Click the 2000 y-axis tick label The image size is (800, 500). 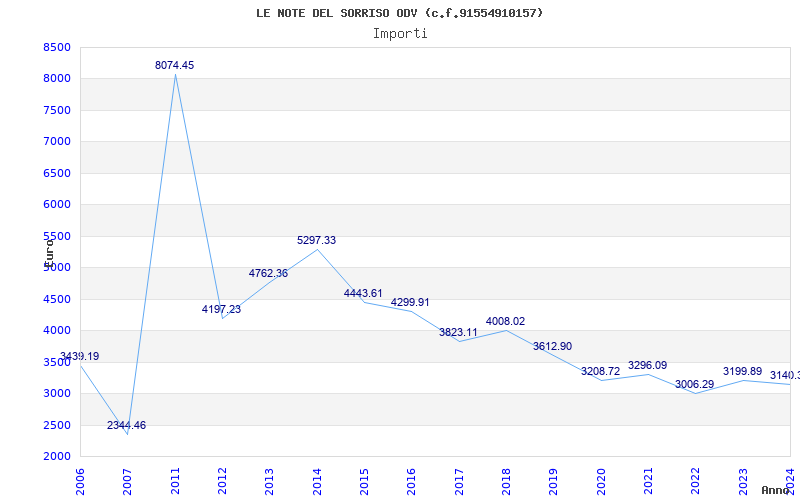point(57,456)
